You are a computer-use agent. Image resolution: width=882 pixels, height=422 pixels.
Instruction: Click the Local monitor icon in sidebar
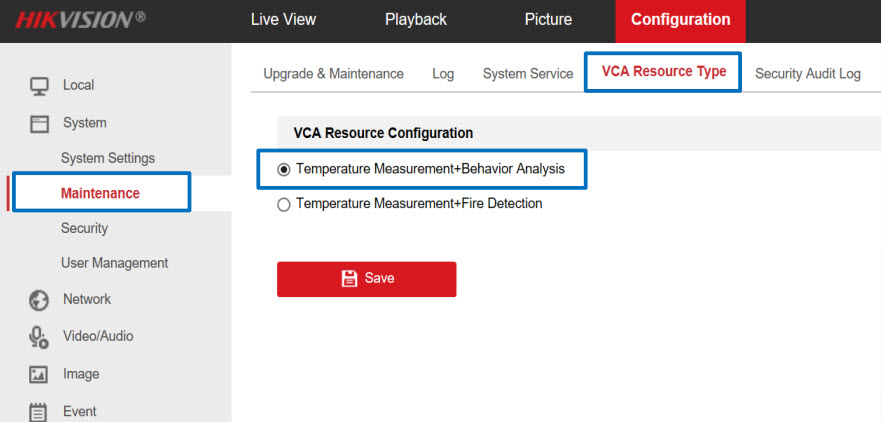[39, 86]
